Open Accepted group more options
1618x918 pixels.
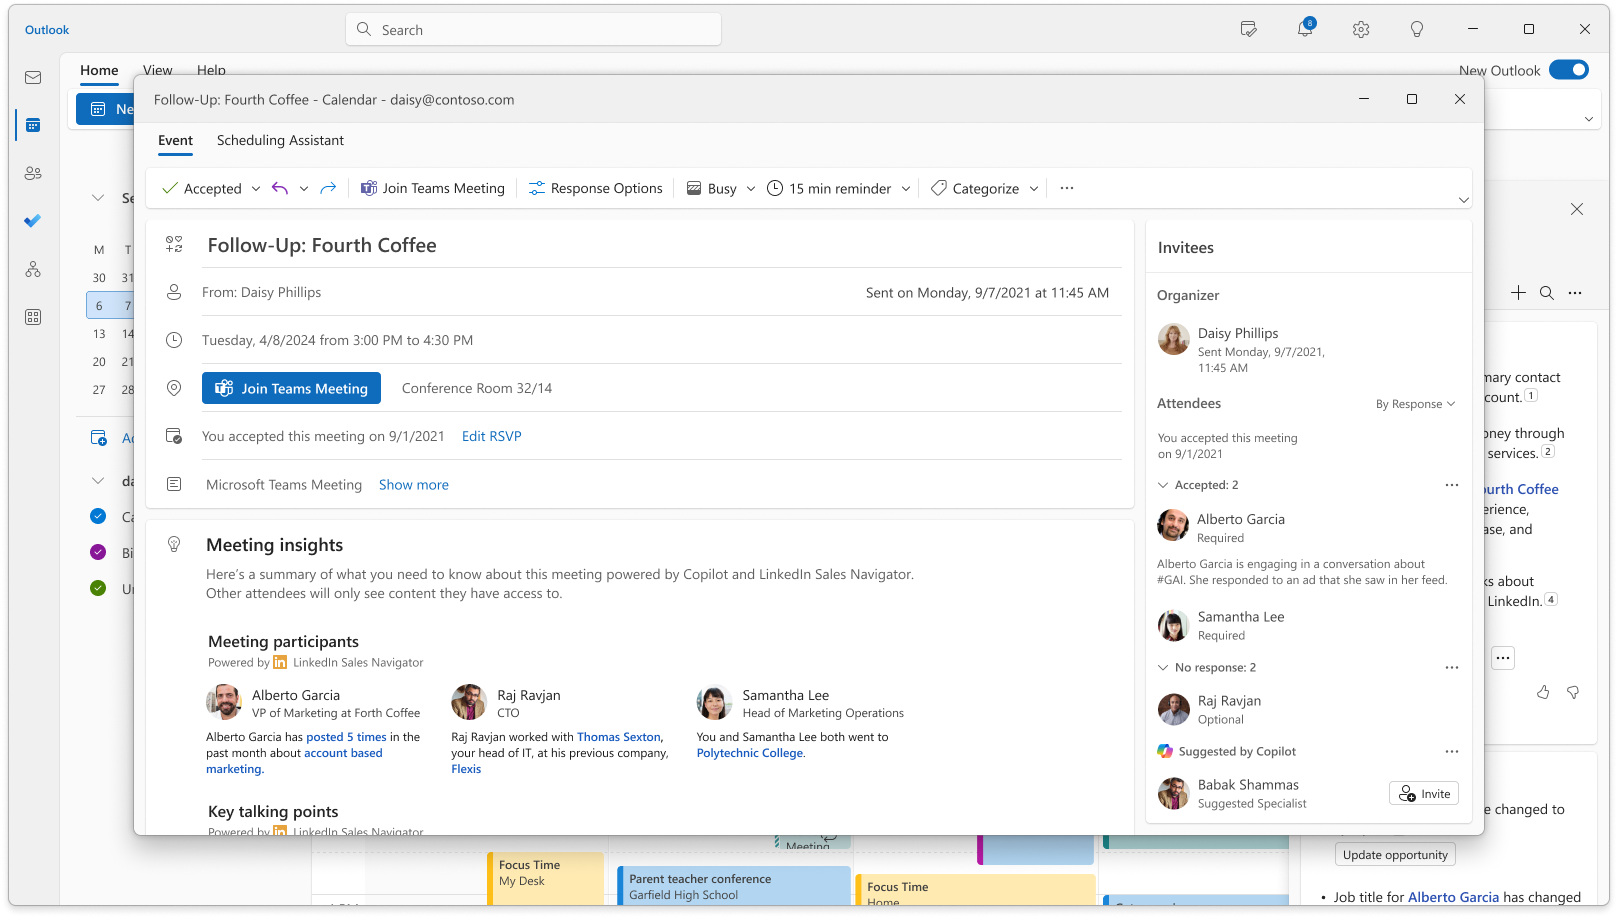(1452, 485)
